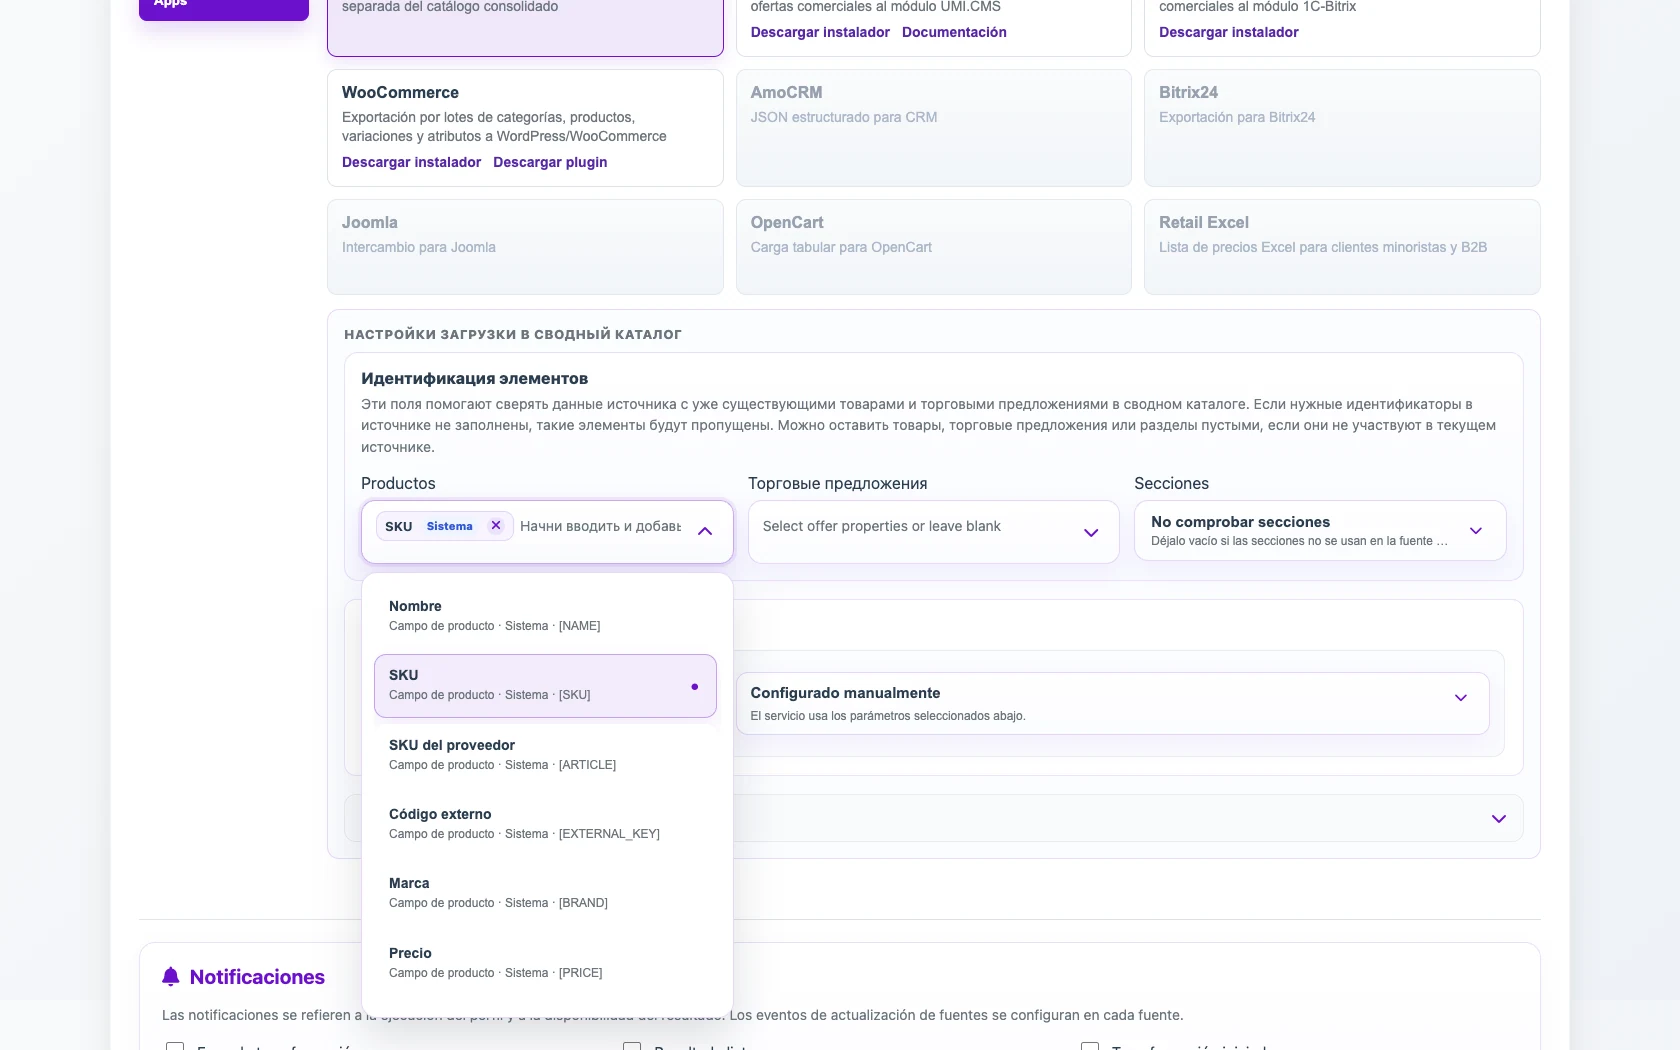1680x1050 pixels.
Task: Click the Secciones field label
Action: coord(1171,483)
